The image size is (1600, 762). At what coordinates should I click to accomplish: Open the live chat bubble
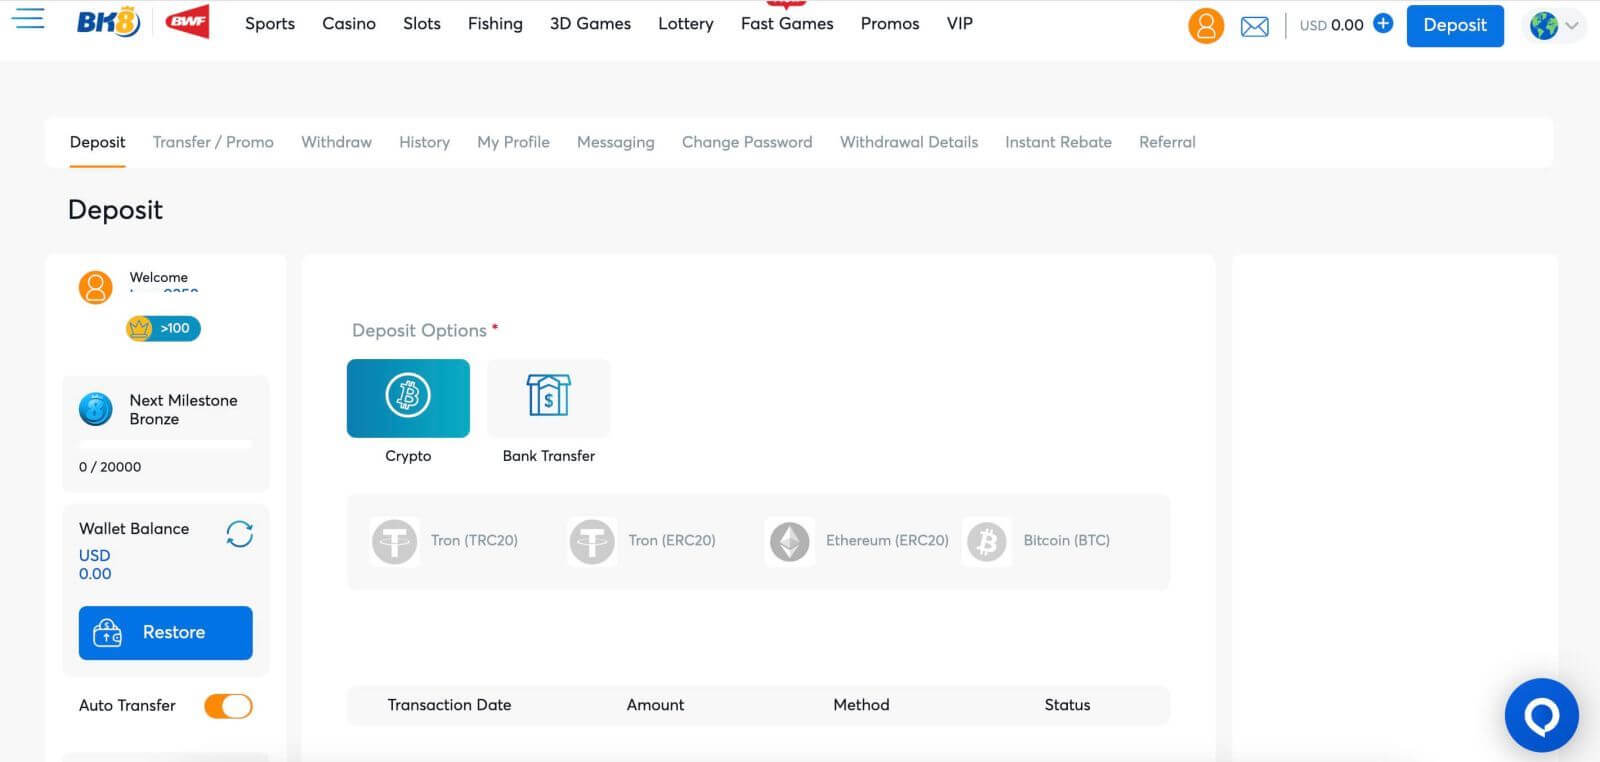[x=1541, y=715]
